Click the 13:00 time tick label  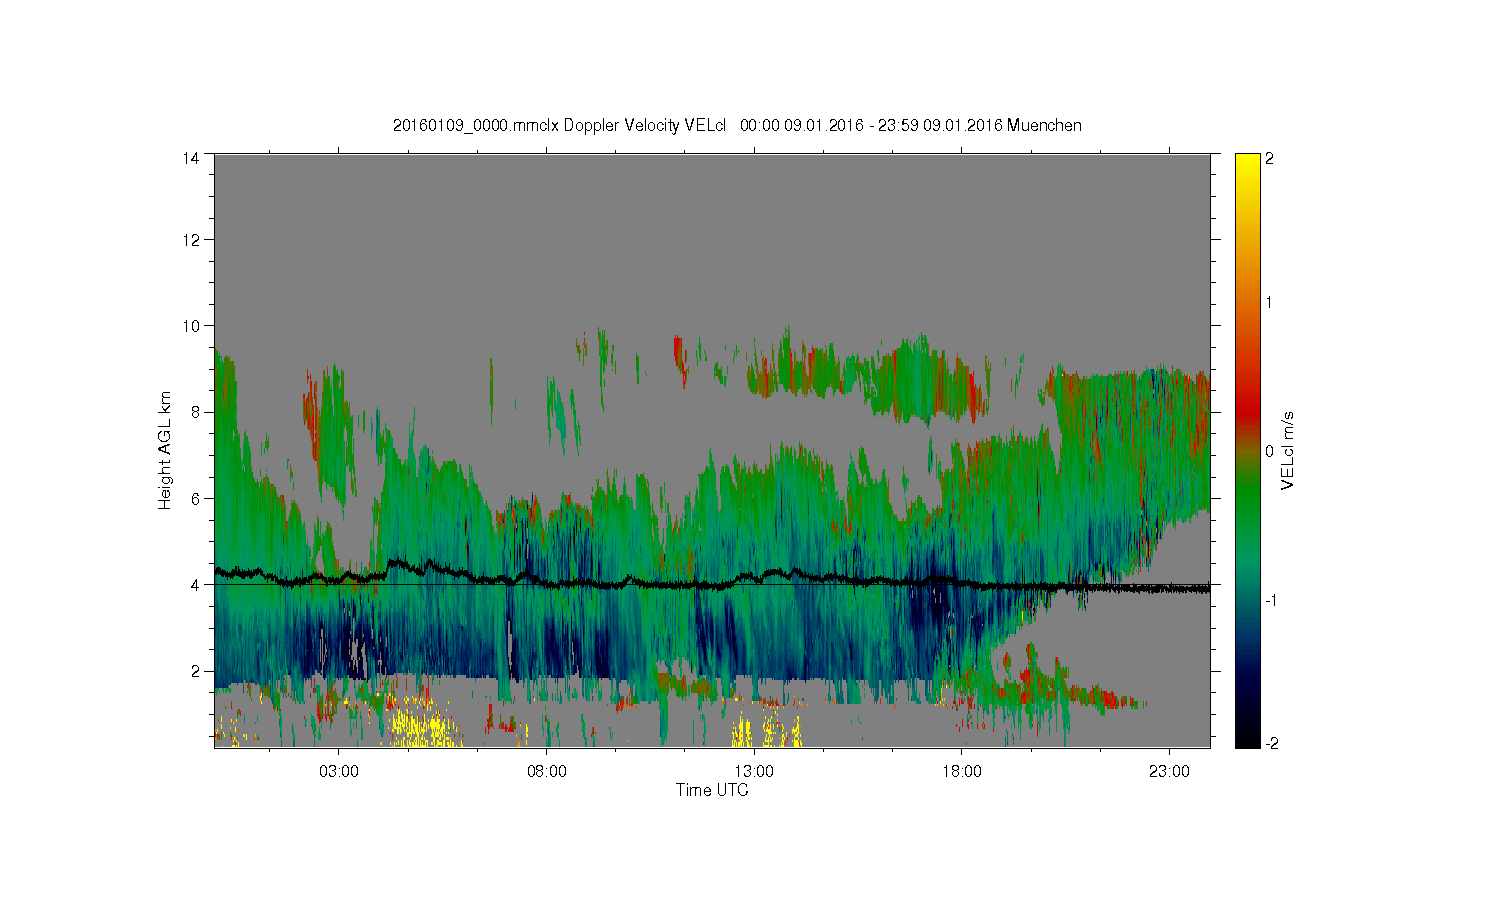point(754,772)
